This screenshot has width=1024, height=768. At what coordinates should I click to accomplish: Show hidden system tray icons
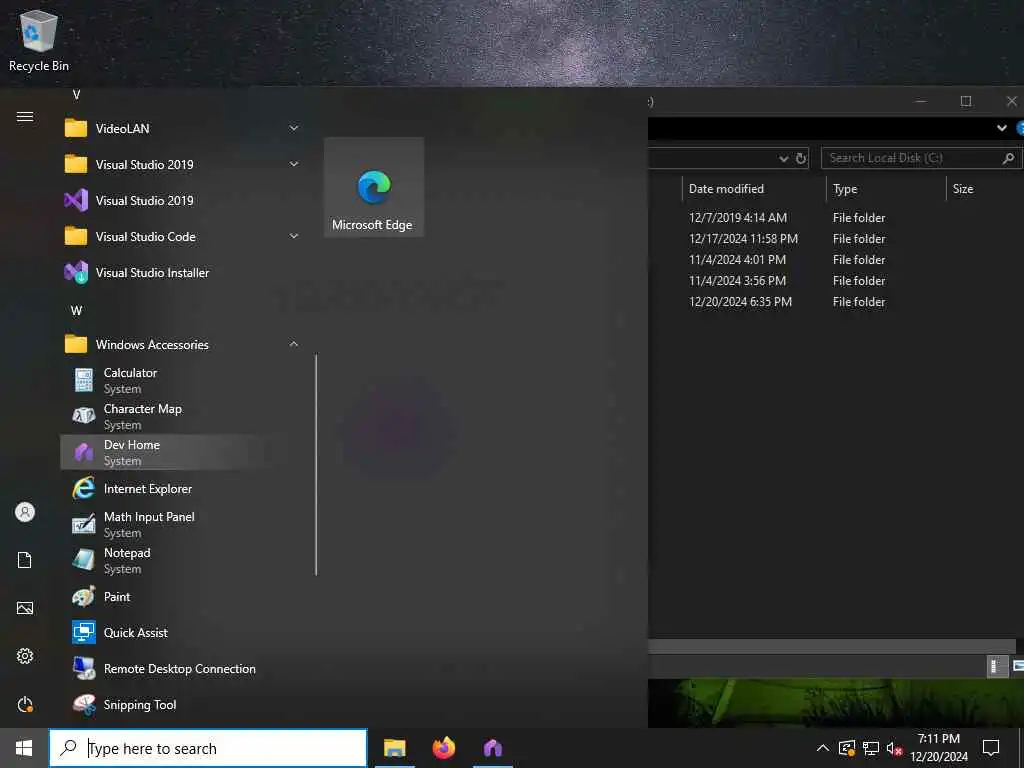click(823, 748)
